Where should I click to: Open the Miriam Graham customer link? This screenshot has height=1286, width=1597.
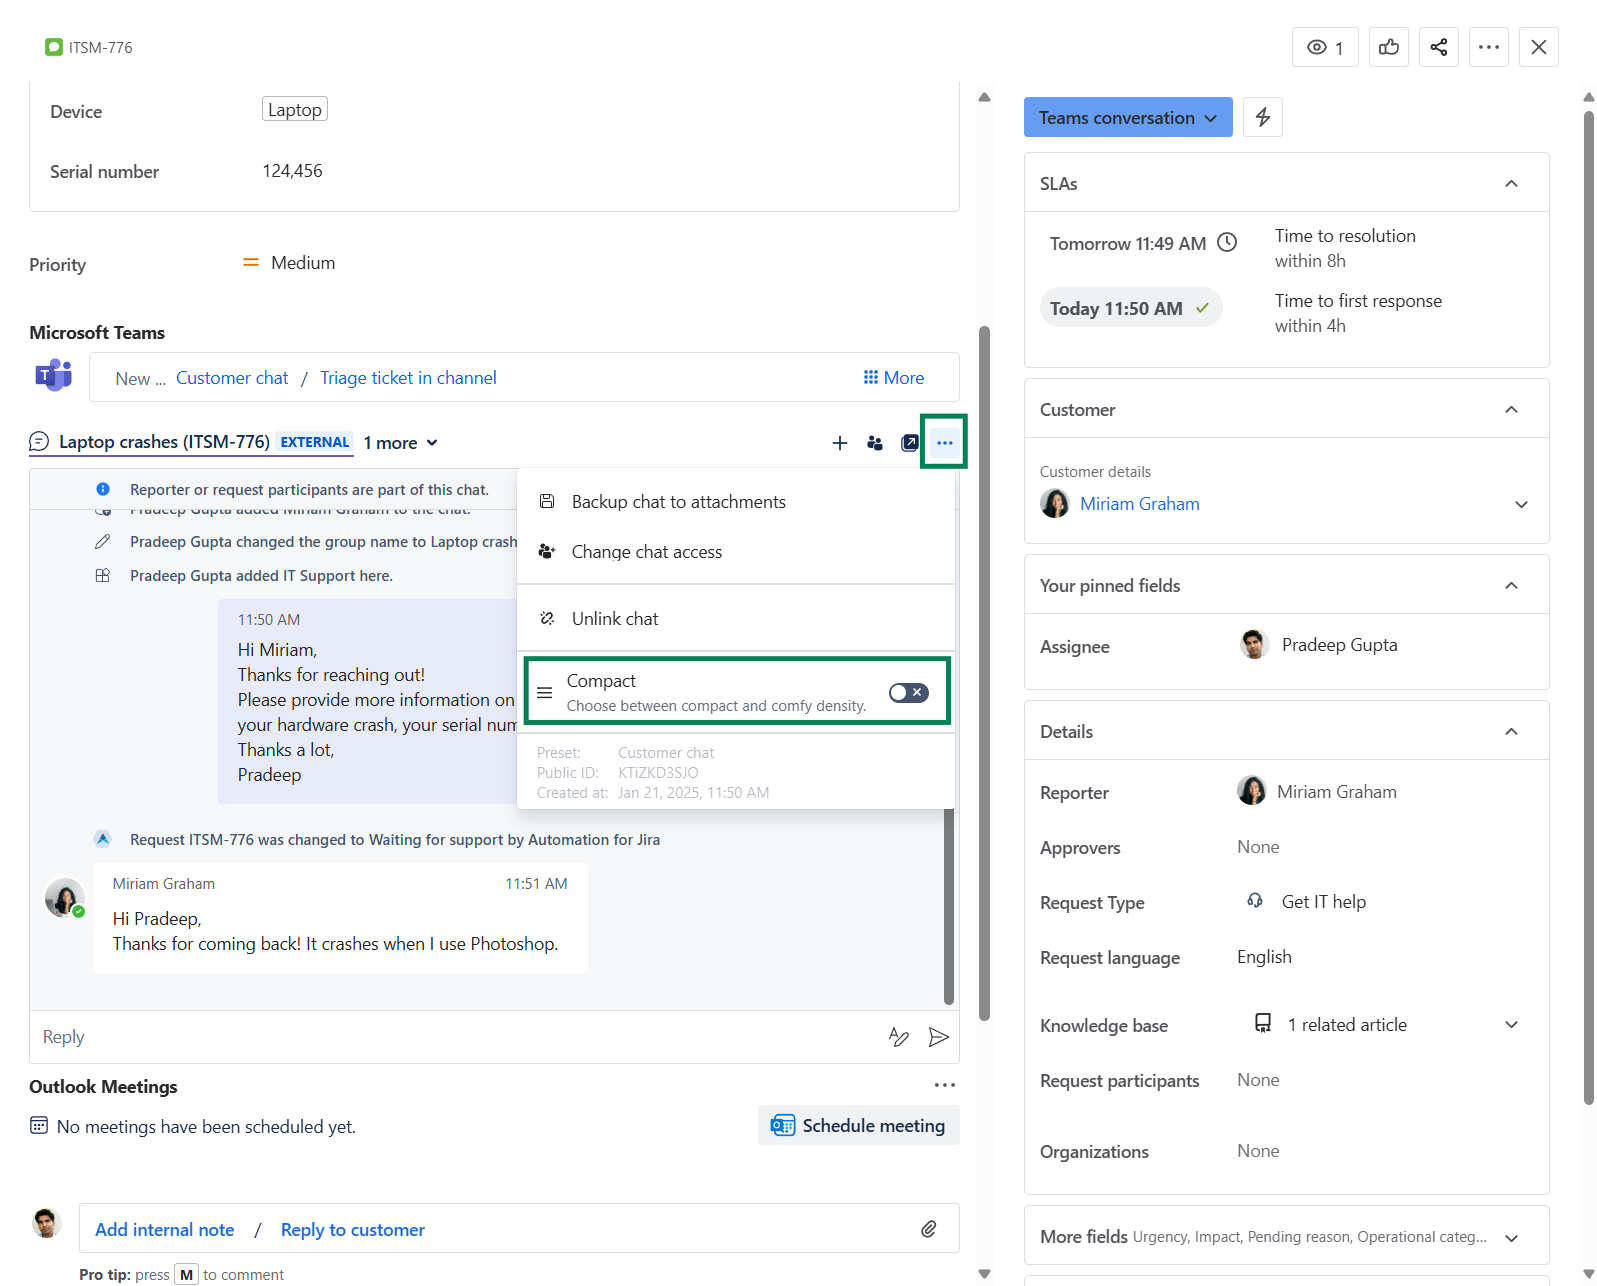coord(1139,504)
